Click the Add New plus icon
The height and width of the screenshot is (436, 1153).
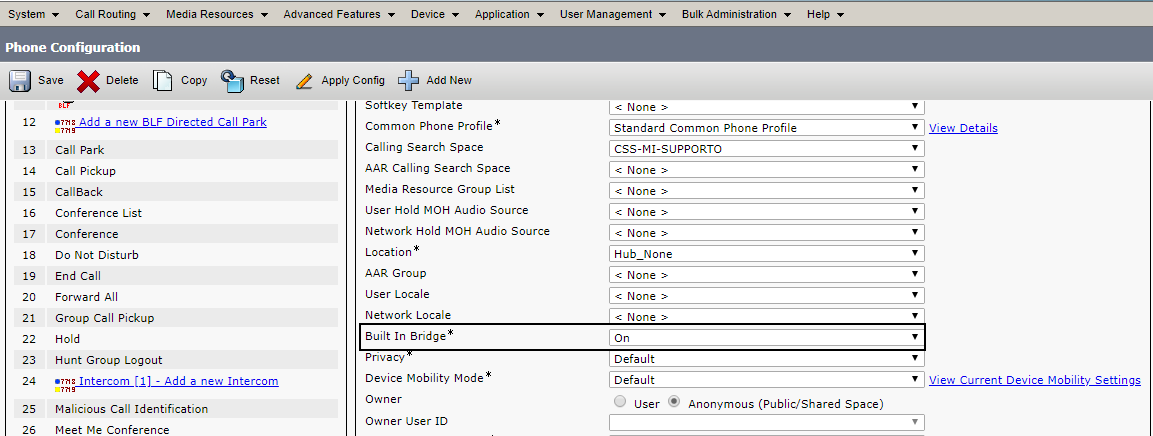[408, 81]
